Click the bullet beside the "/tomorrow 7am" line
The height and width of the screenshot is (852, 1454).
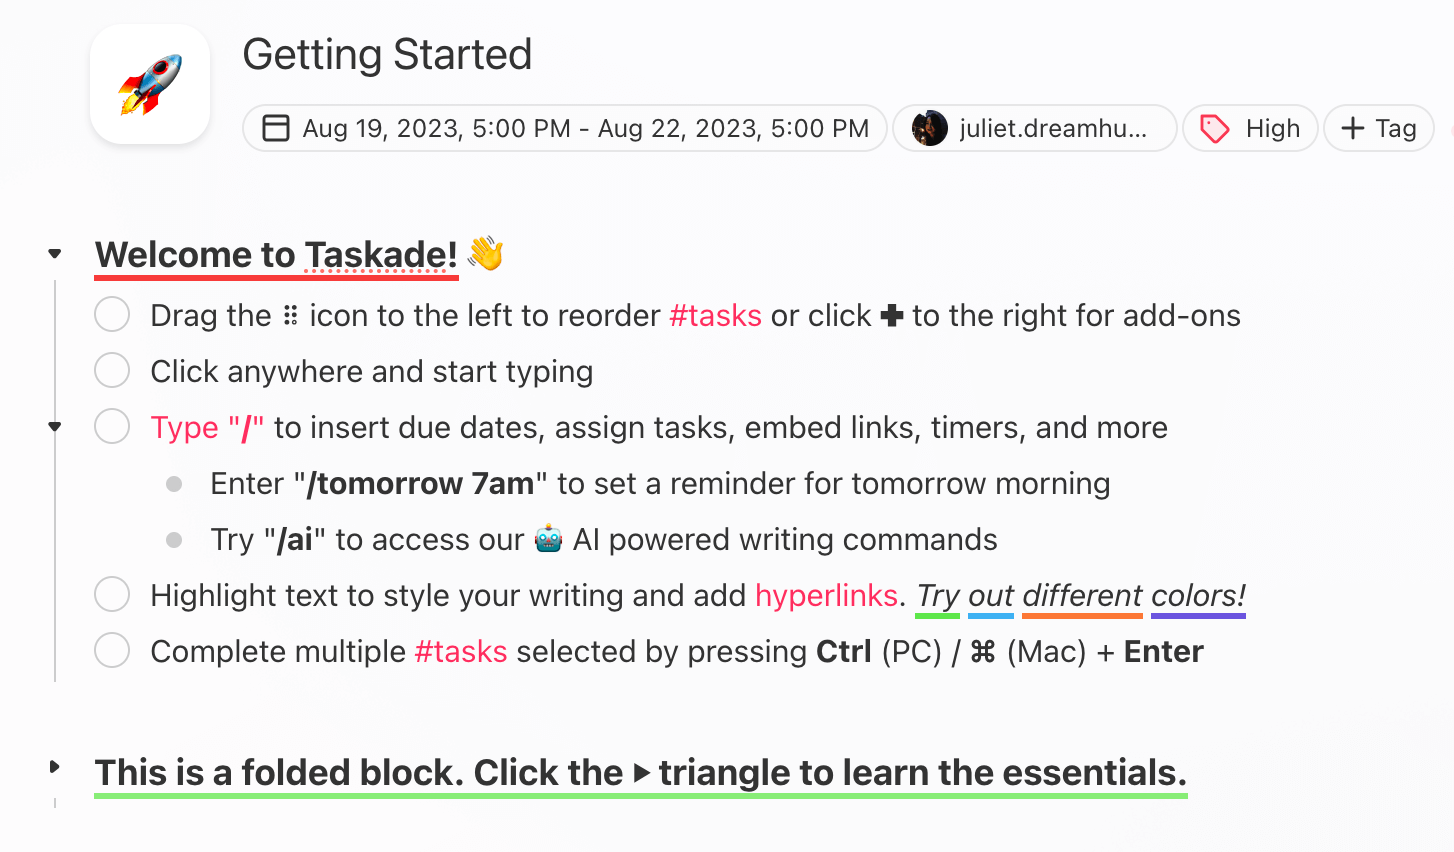(173, 483)
